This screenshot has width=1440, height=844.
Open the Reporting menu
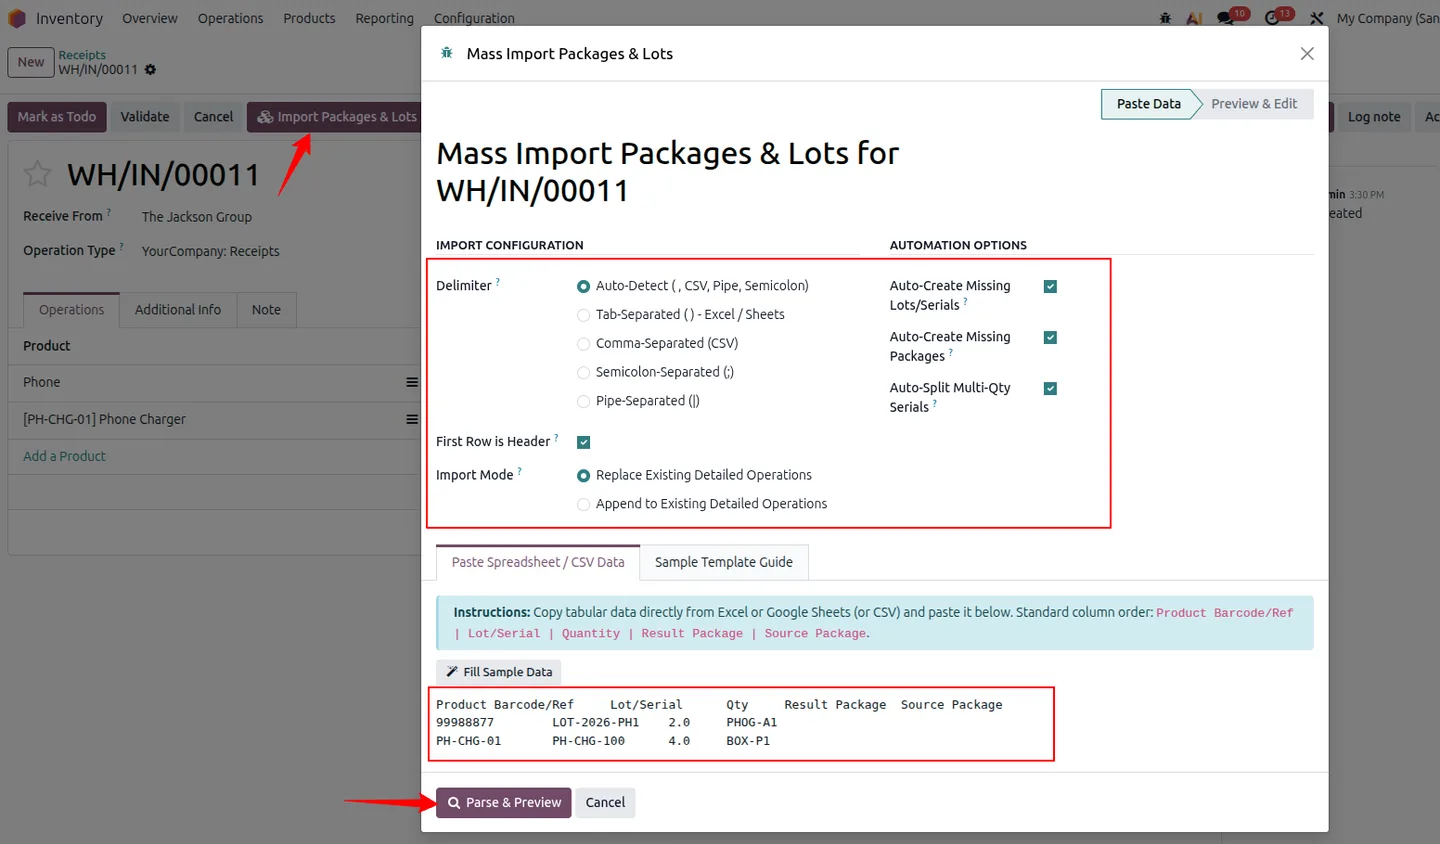coord(384,18)
